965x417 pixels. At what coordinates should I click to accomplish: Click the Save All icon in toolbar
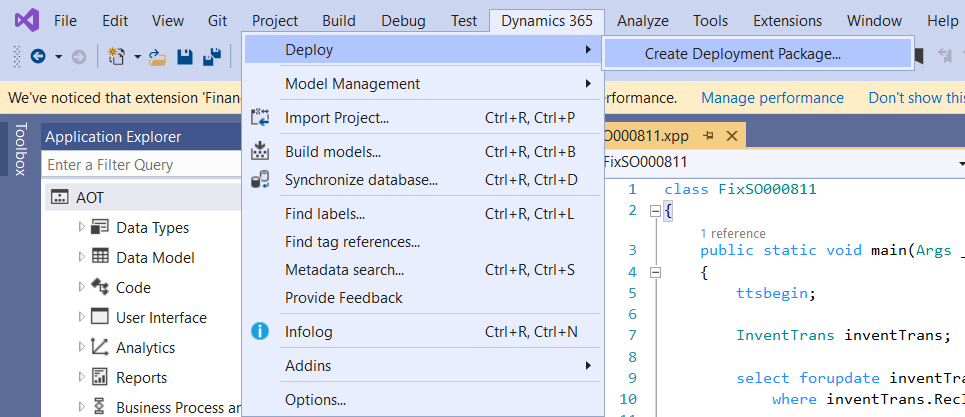pyautogui.click(x=212, y=57)
